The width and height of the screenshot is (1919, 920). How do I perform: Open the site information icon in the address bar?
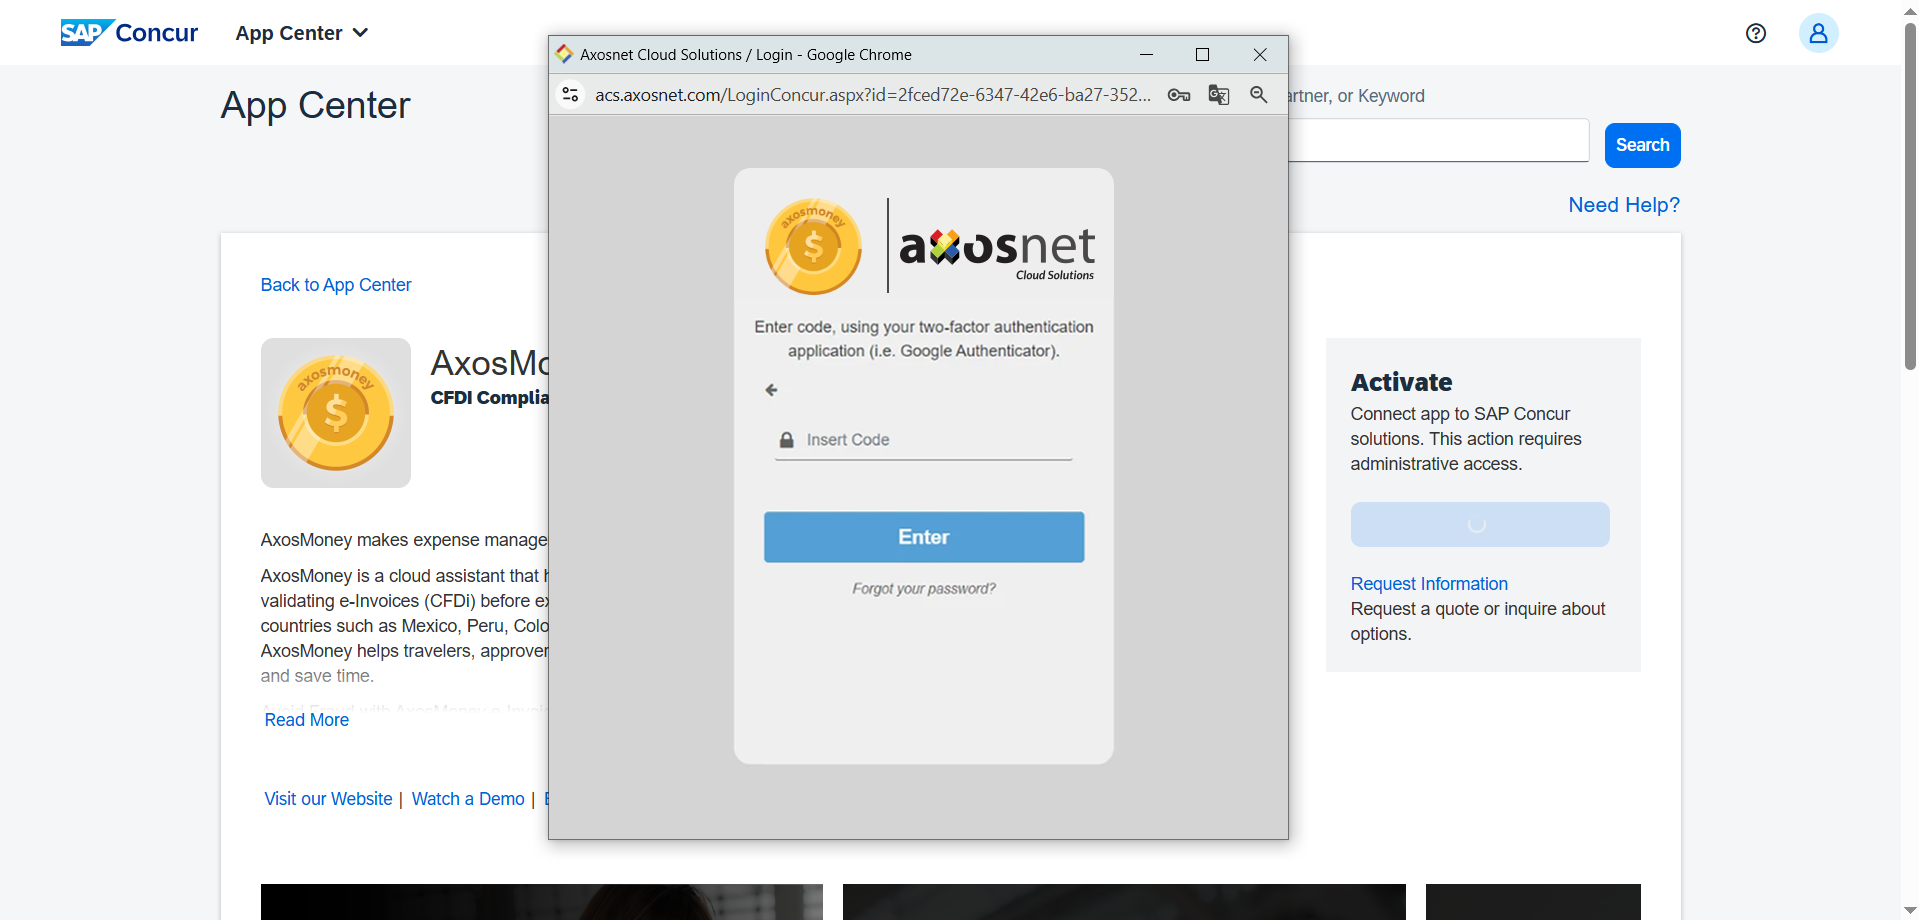click(571, 95)
